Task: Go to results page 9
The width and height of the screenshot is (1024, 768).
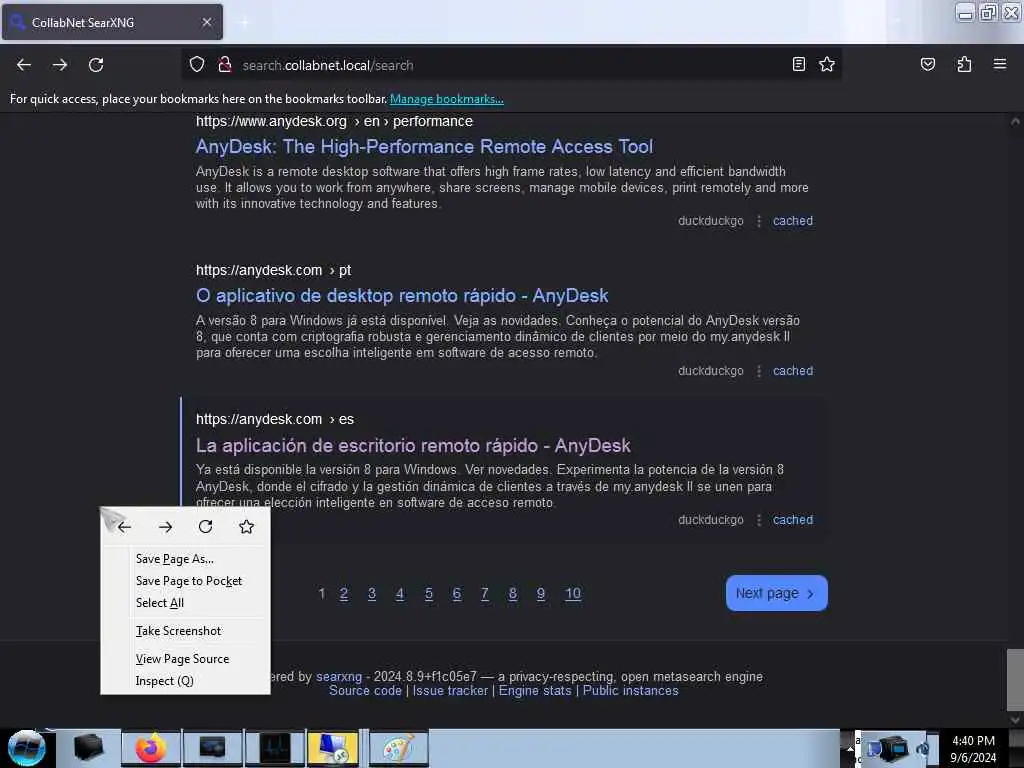Action: pyautogui.click(x=541, y=594)
